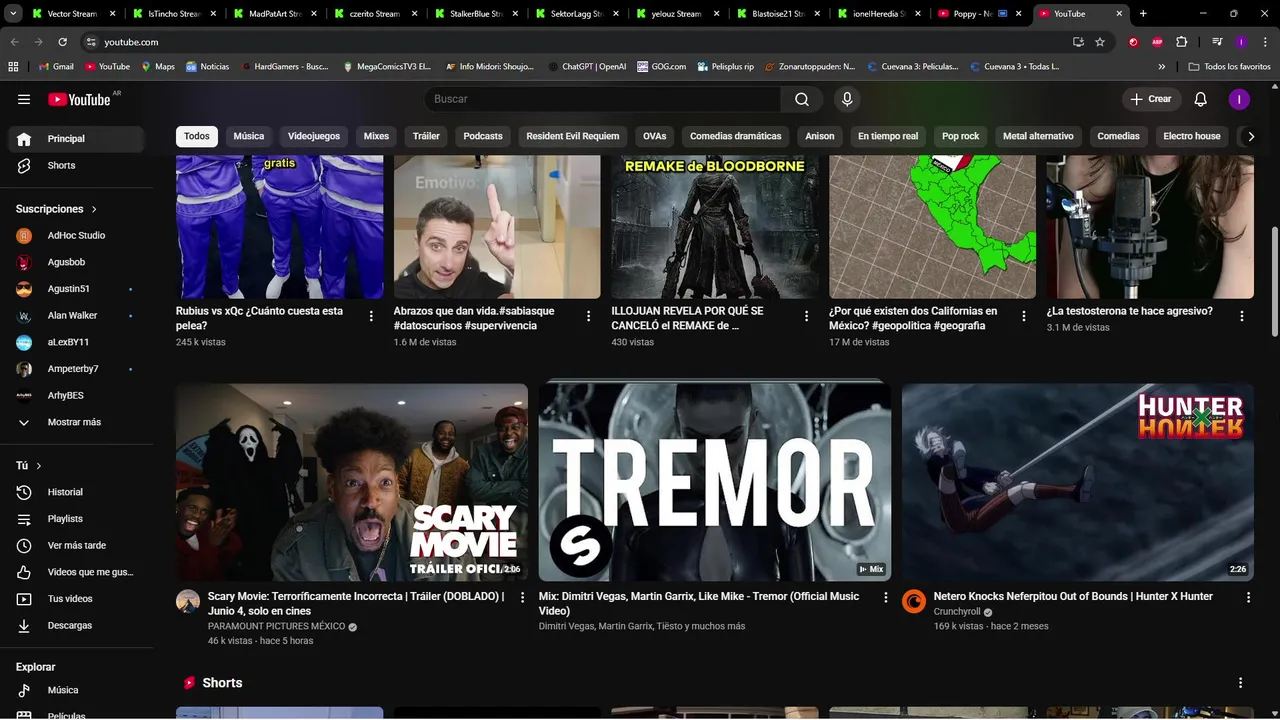Open Alan Walker subscription channel

(77, 315)
